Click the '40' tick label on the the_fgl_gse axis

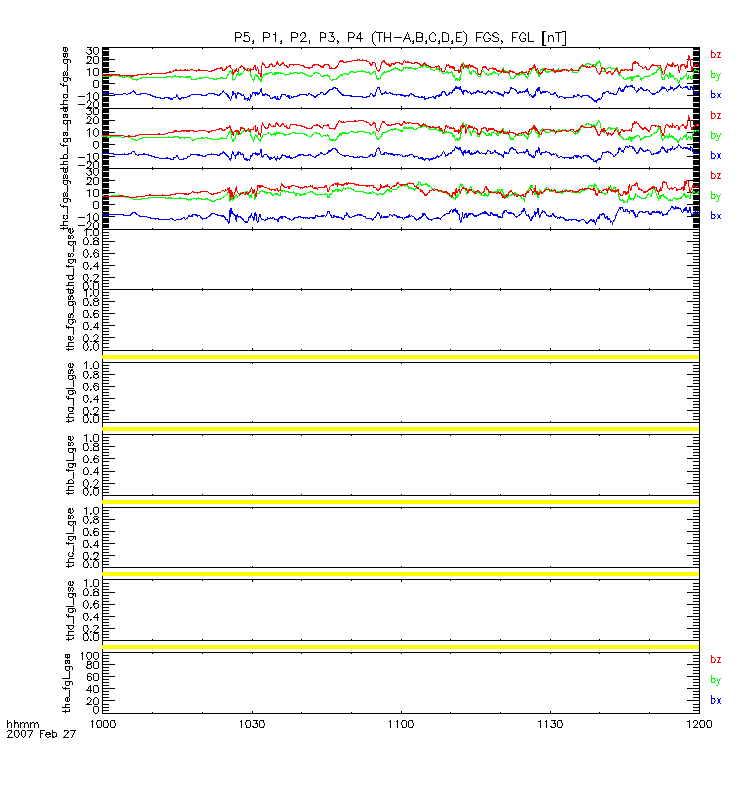click(93, 689)
